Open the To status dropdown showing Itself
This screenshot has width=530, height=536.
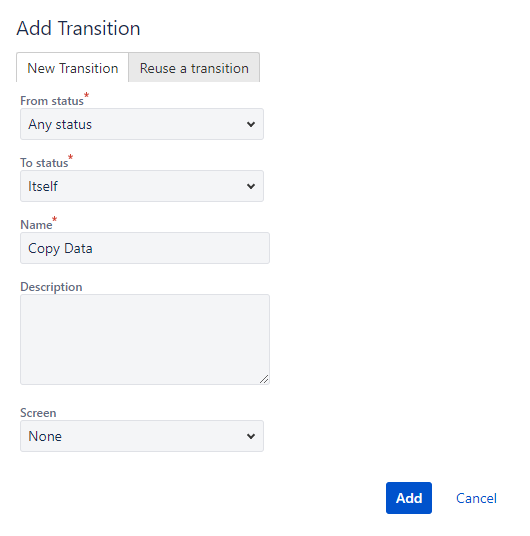tap(142, 186)
